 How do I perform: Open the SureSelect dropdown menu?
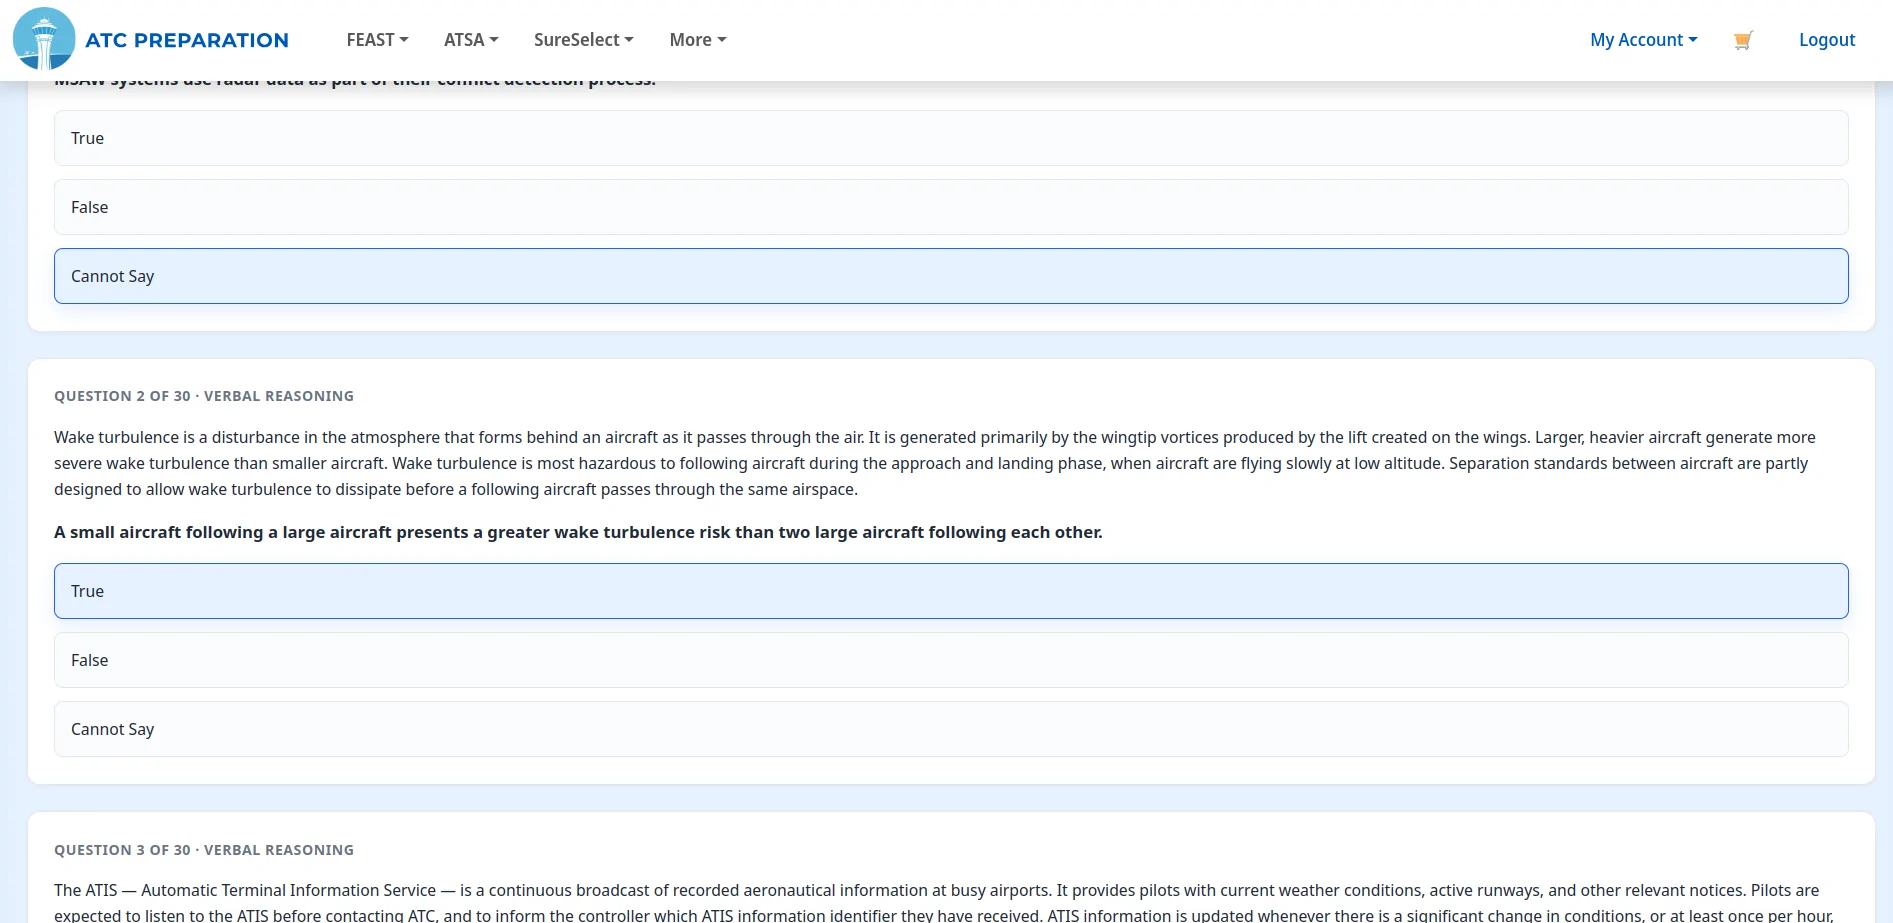tap(584, 40)
